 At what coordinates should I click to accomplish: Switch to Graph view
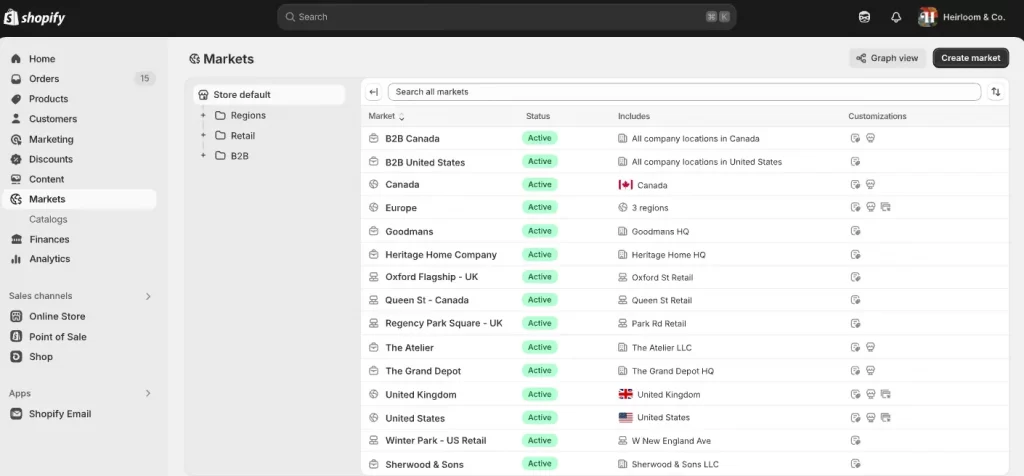pos(887,58)
